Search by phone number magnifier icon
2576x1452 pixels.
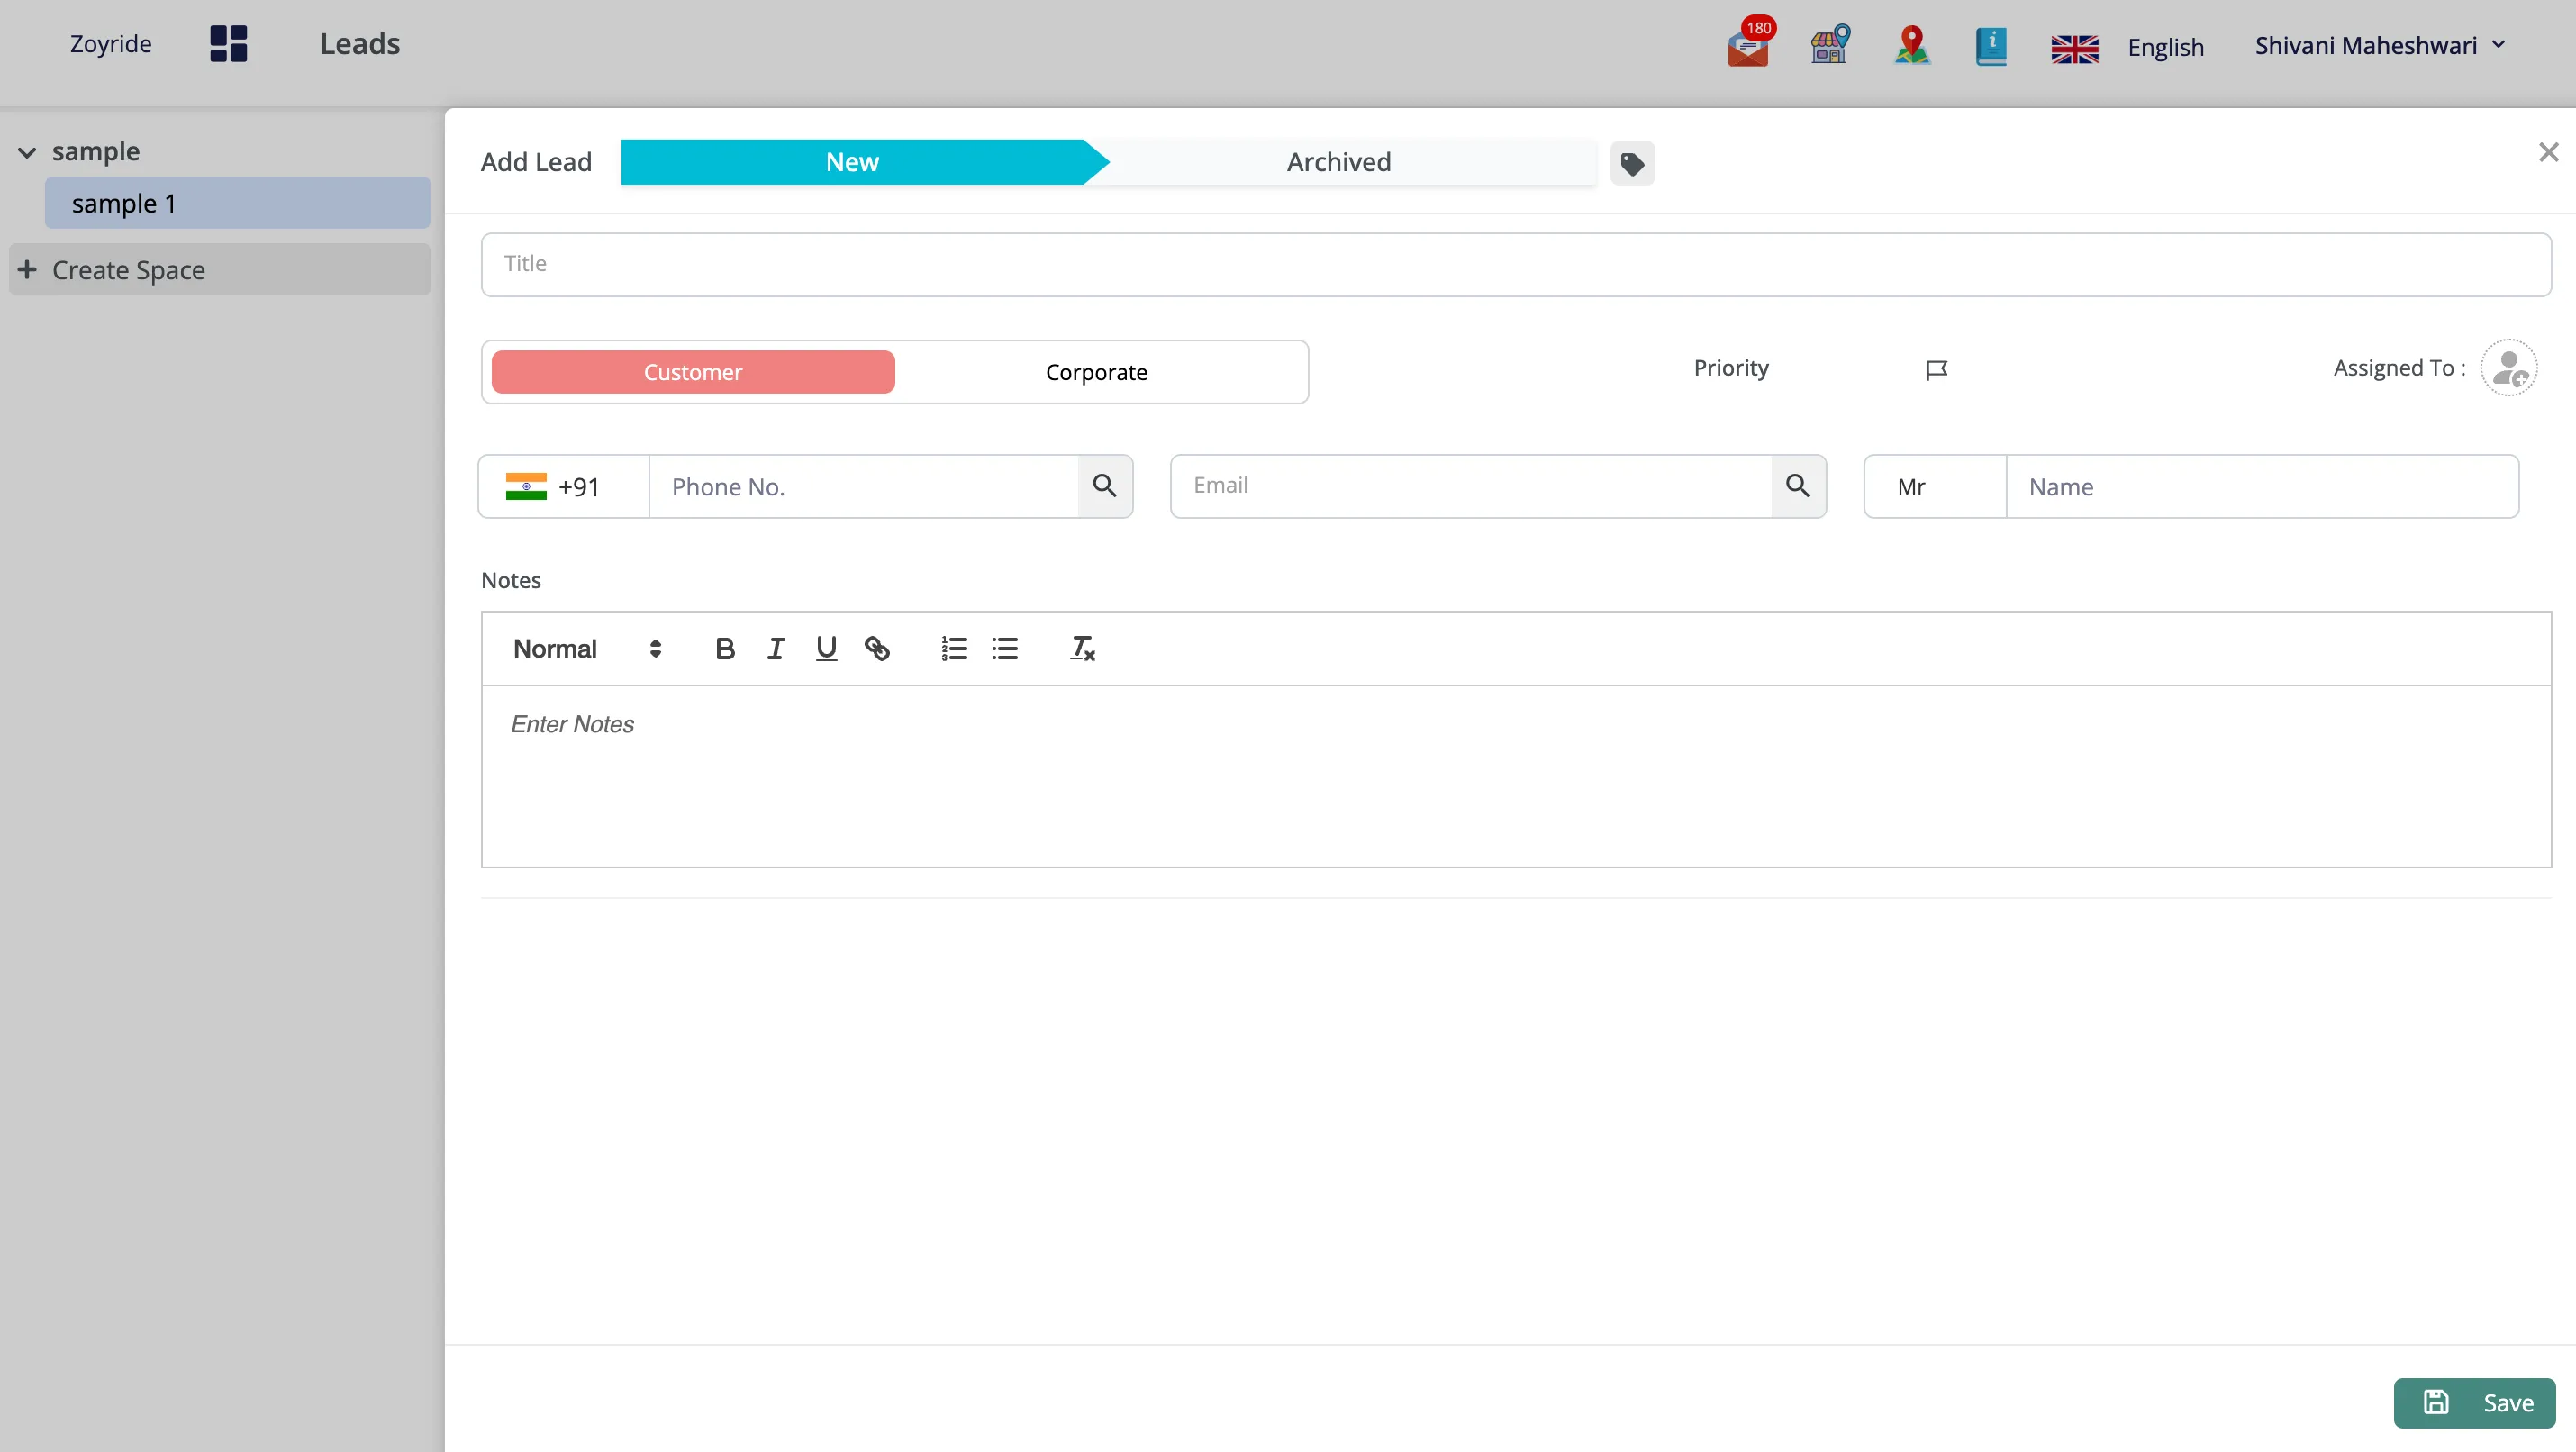point(1104,486)
